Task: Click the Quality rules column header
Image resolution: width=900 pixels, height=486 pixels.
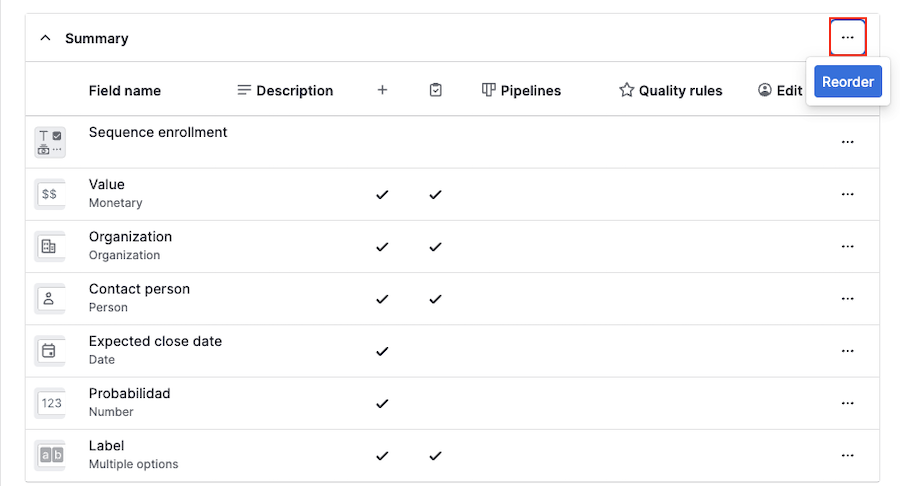Action: [x=670, y=90]
